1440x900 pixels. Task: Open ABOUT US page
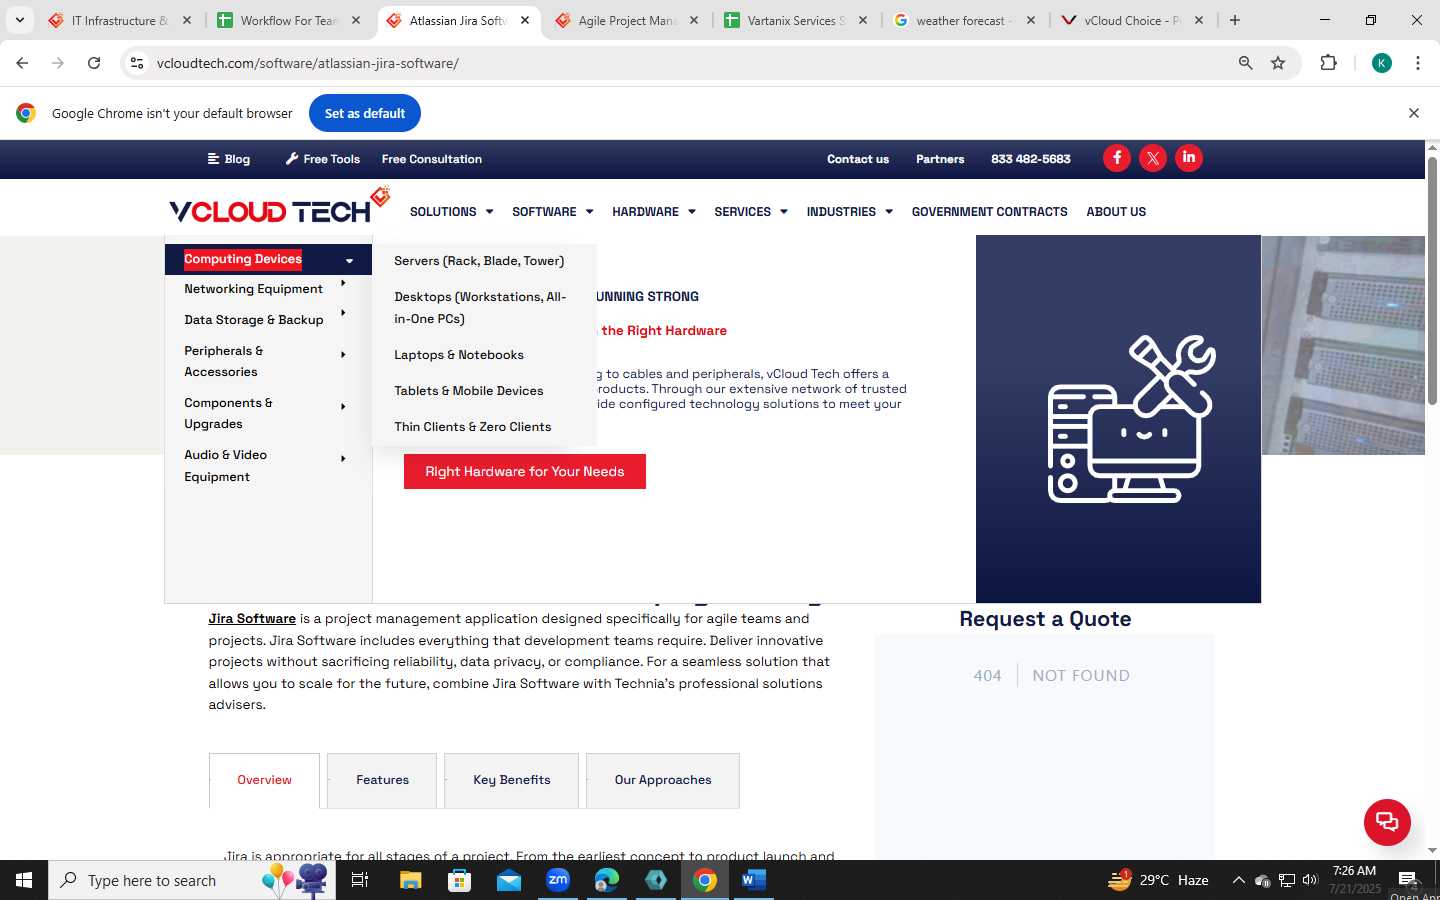1116,212
